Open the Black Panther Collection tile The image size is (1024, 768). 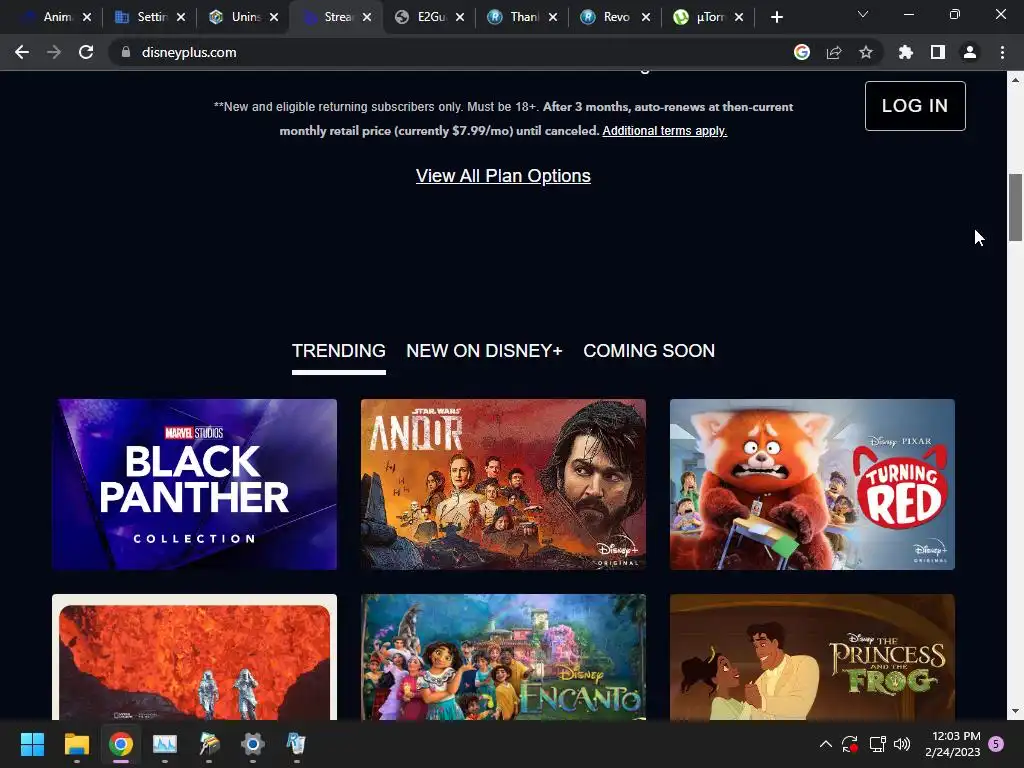point(195,484)
